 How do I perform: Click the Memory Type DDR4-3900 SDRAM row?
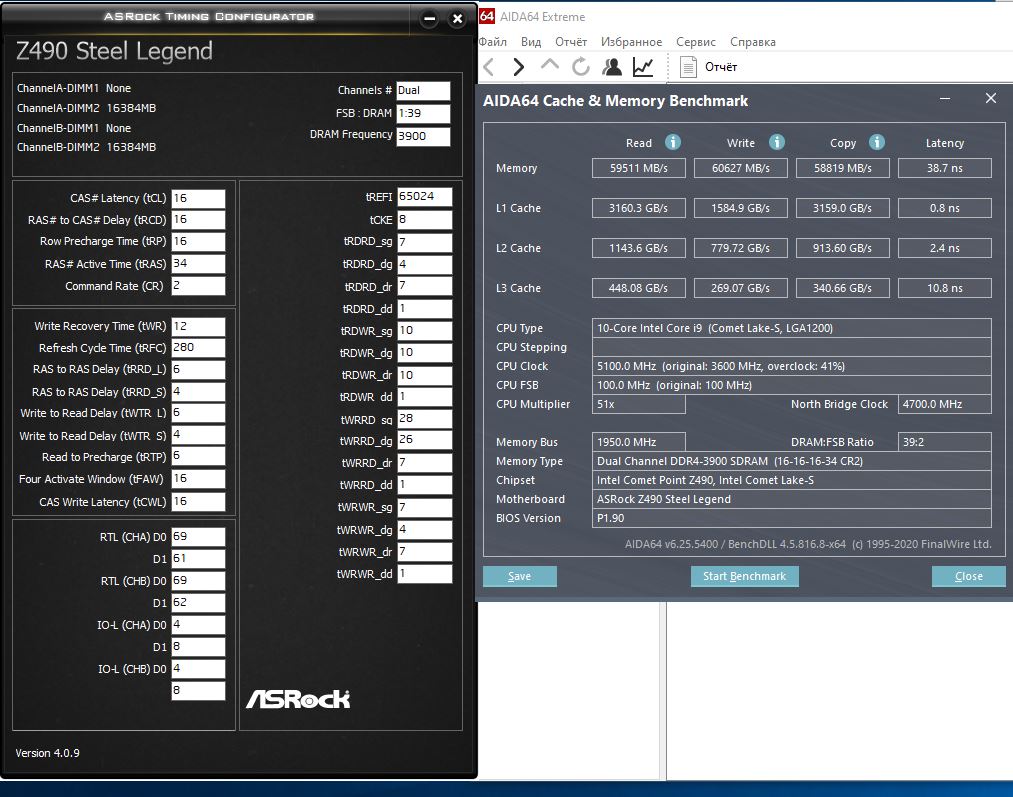point(791,461)
